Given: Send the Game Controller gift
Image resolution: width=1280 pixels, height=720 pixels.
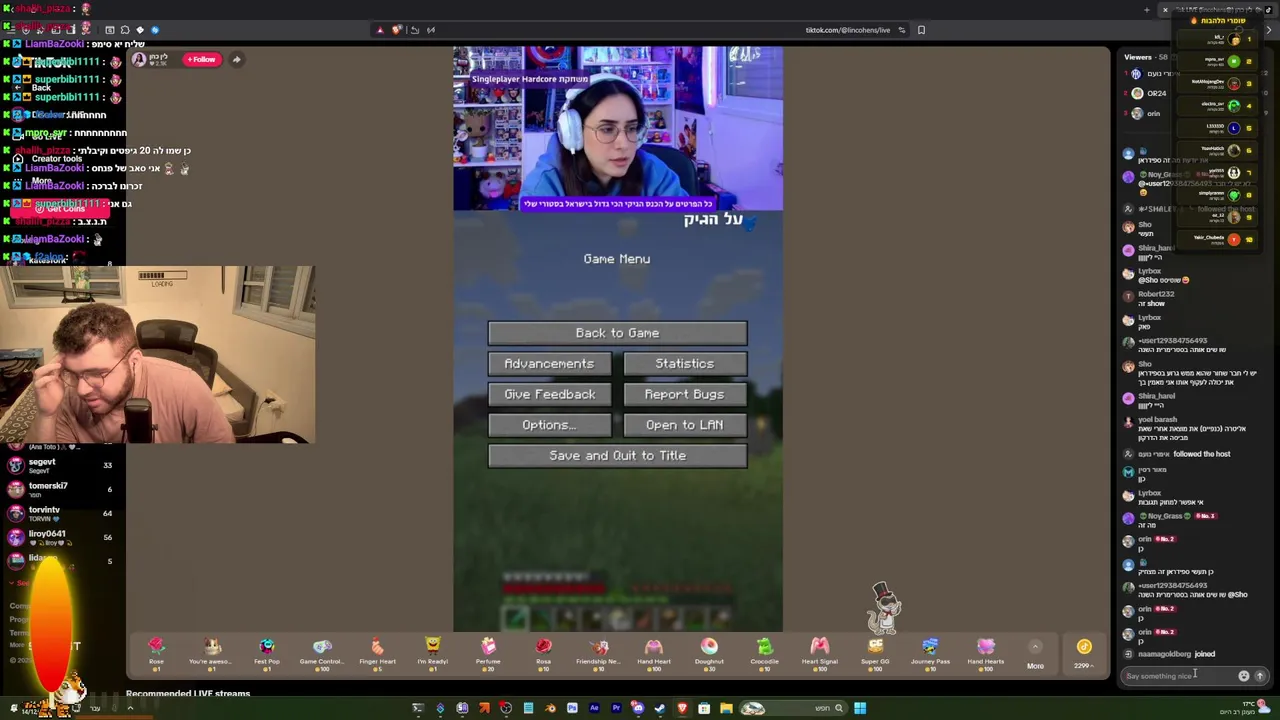Looking at the screenshot, I should tap(322, 652).
